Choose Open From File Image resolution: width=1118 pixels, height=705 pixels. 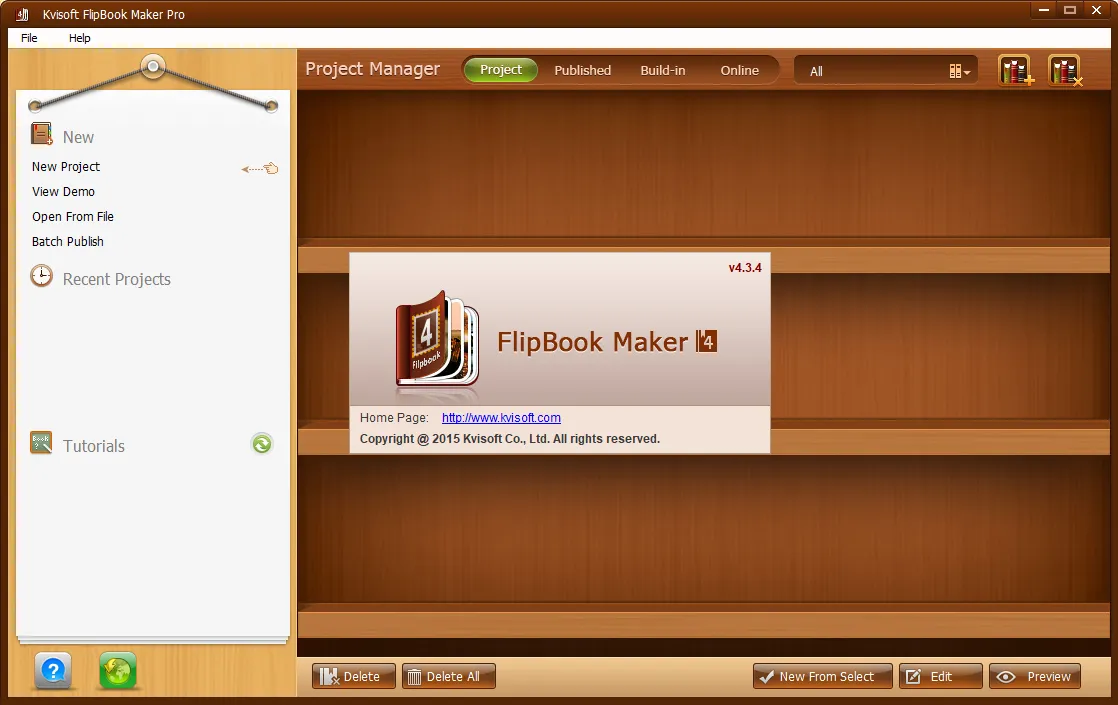73,216
